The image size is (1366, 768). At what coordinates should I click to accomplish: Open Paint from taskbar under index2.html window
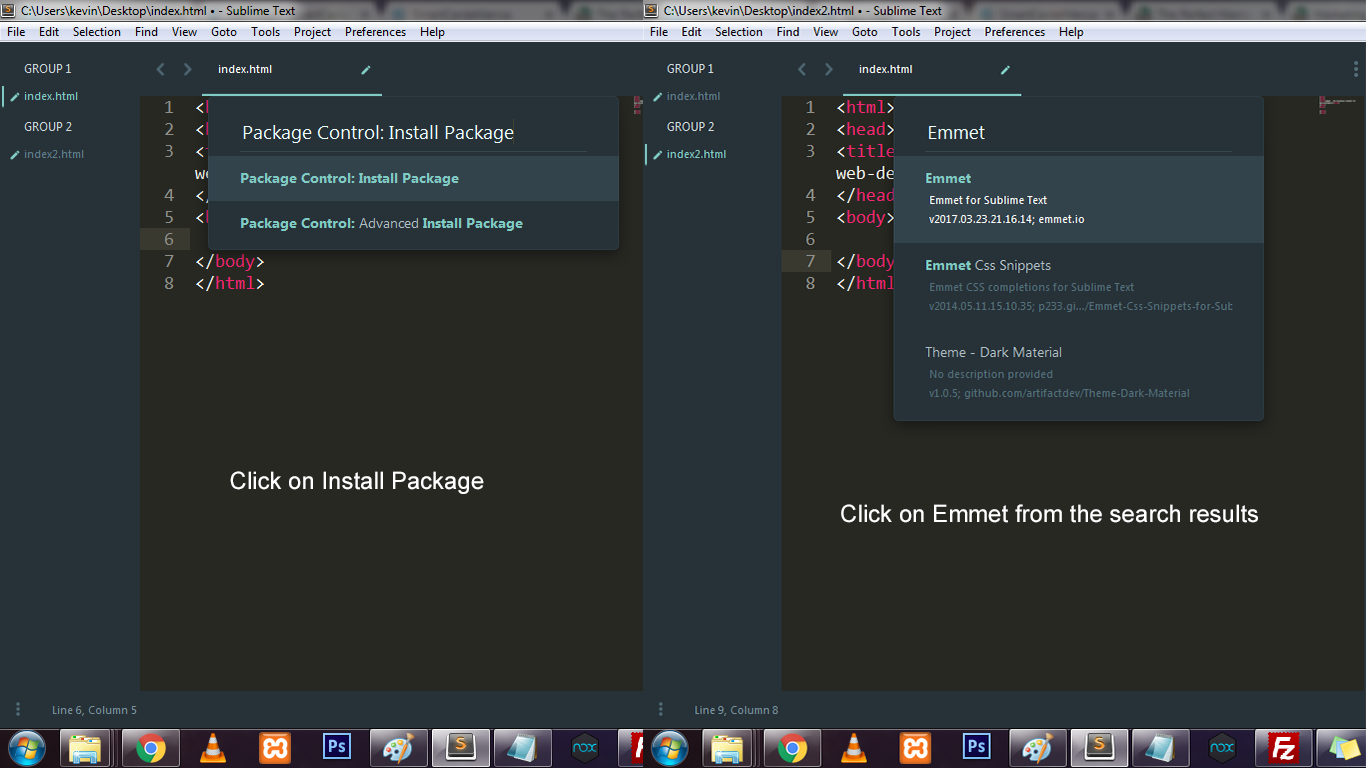[1038, 747]
